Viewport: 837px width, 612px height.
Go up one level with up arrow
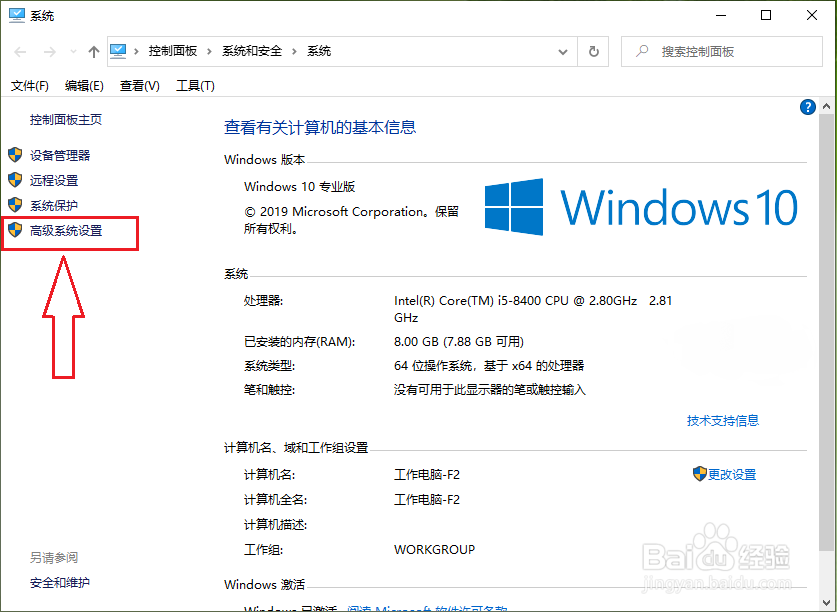94,52
